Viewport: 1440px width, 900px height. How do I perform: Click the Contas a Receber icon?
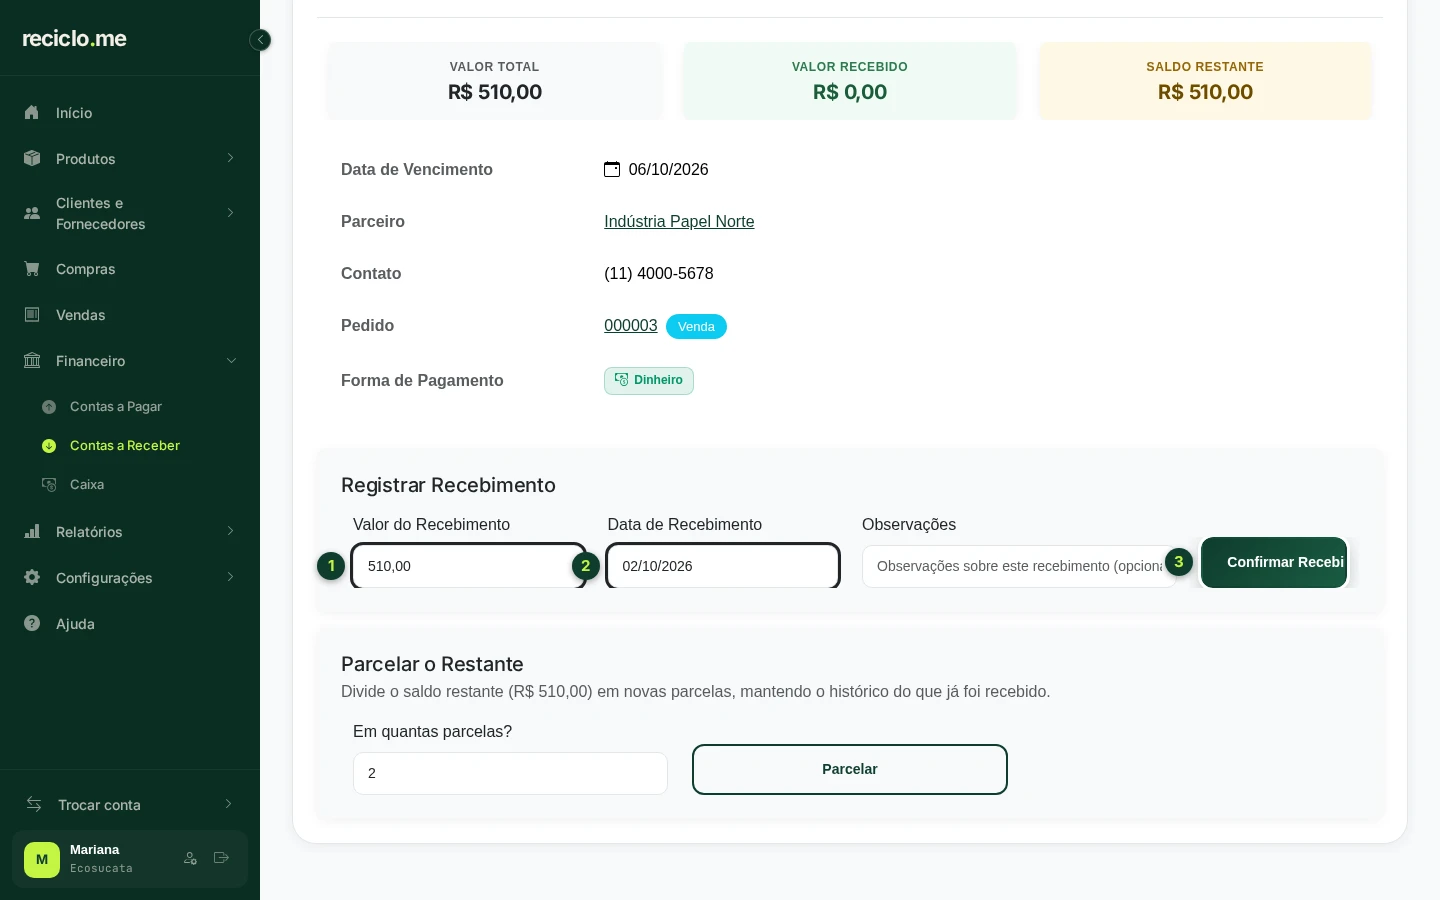[49, 446]
